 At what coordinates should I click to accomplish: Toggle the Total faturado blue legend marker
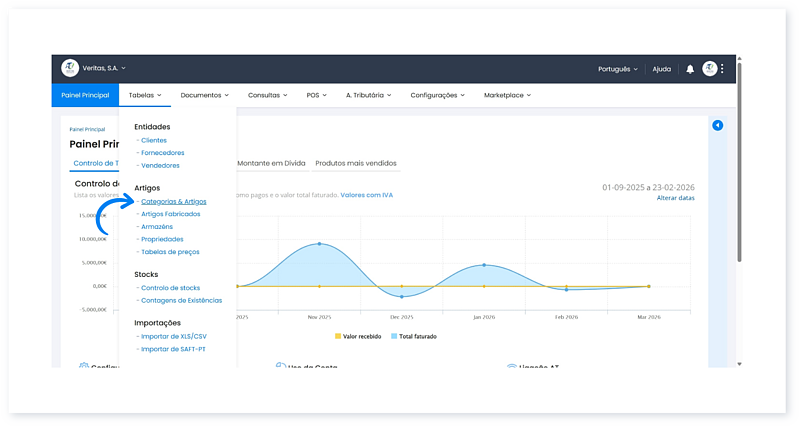(395, 336)
